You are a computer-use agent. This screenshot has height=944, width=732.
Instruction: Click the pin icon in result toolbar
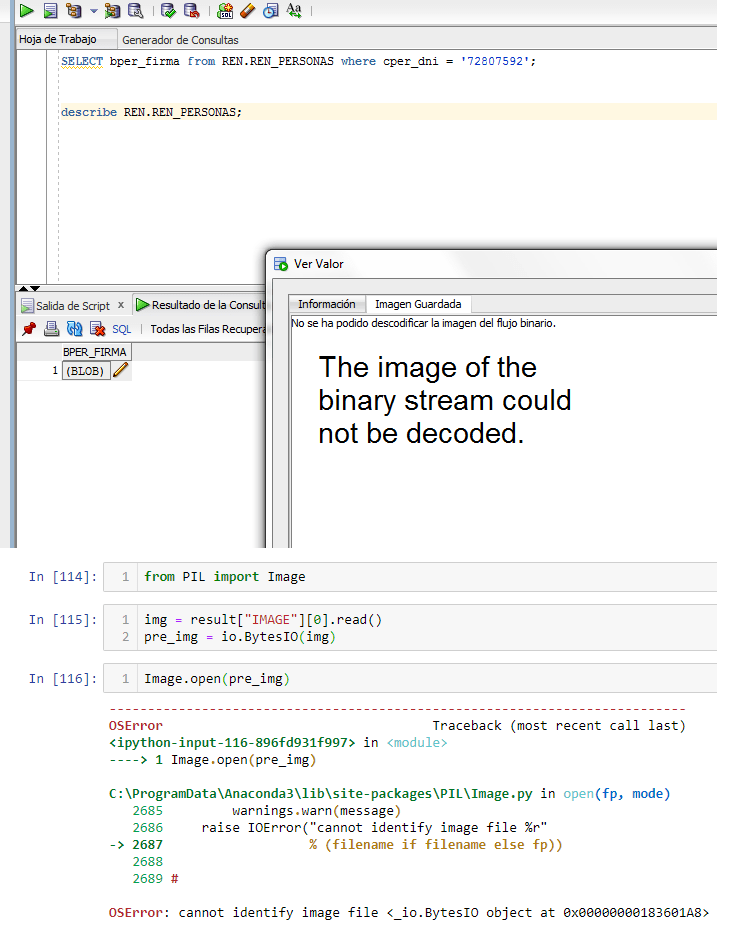point(29,329)
